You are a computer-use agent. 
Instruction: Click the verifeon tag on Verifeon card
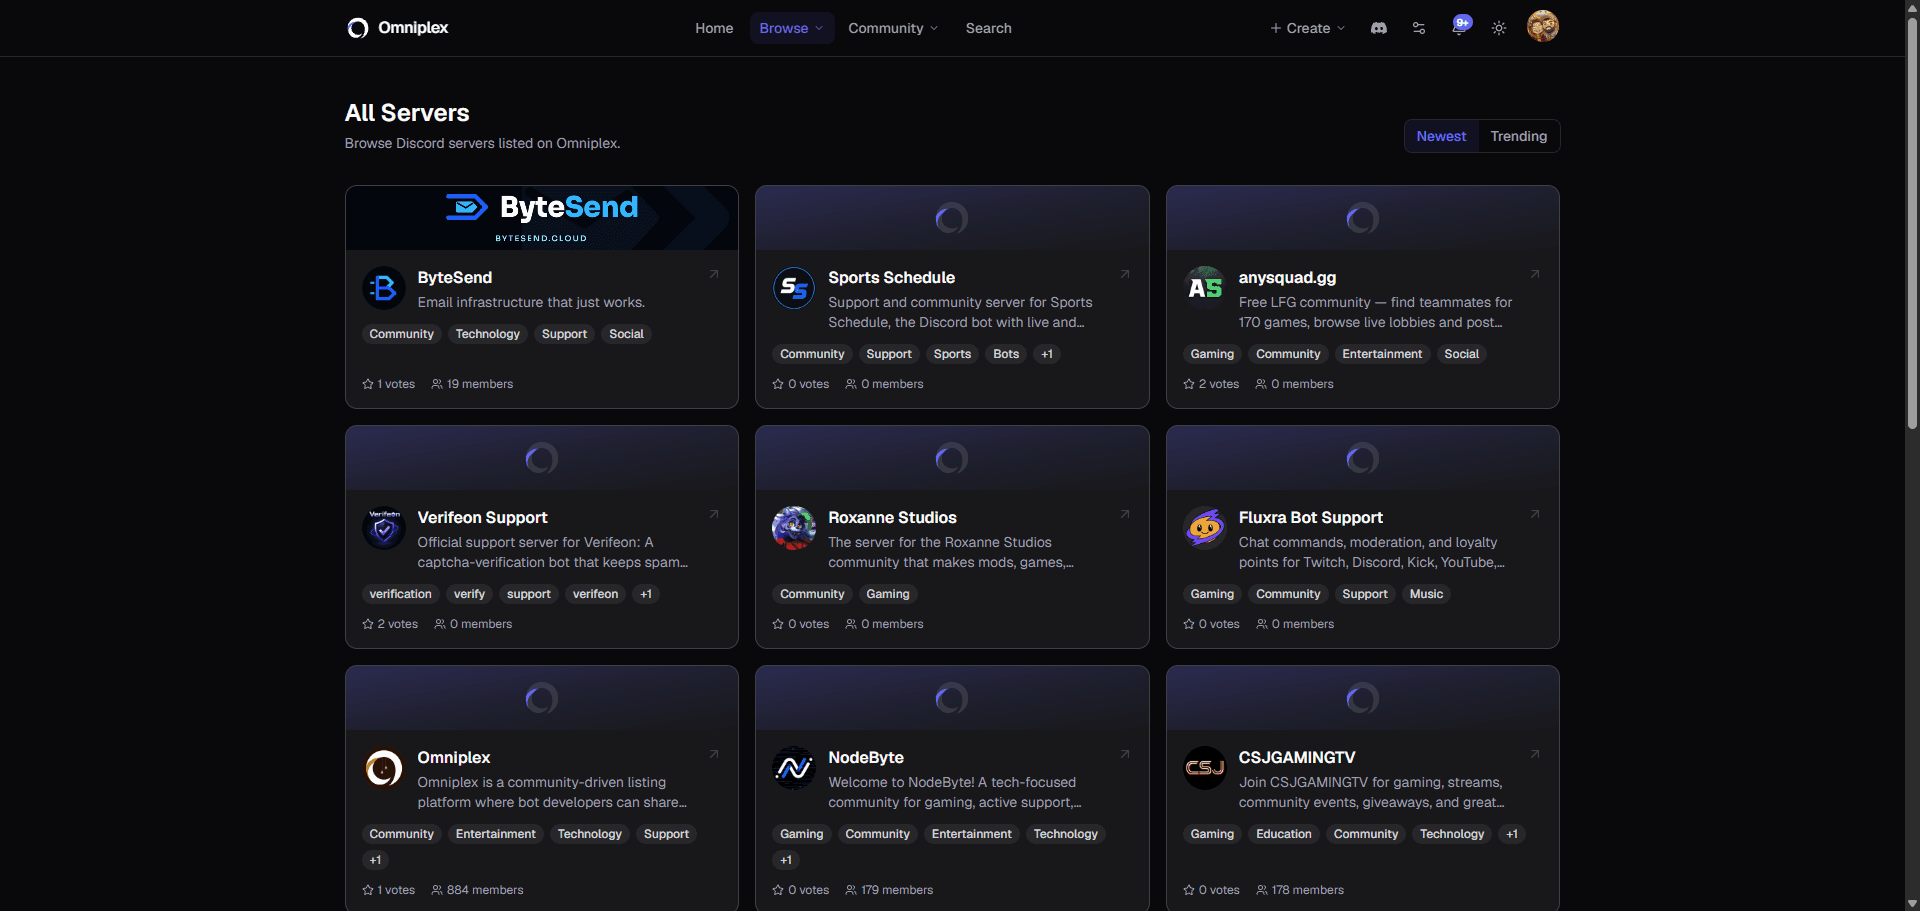pos(595,594)
